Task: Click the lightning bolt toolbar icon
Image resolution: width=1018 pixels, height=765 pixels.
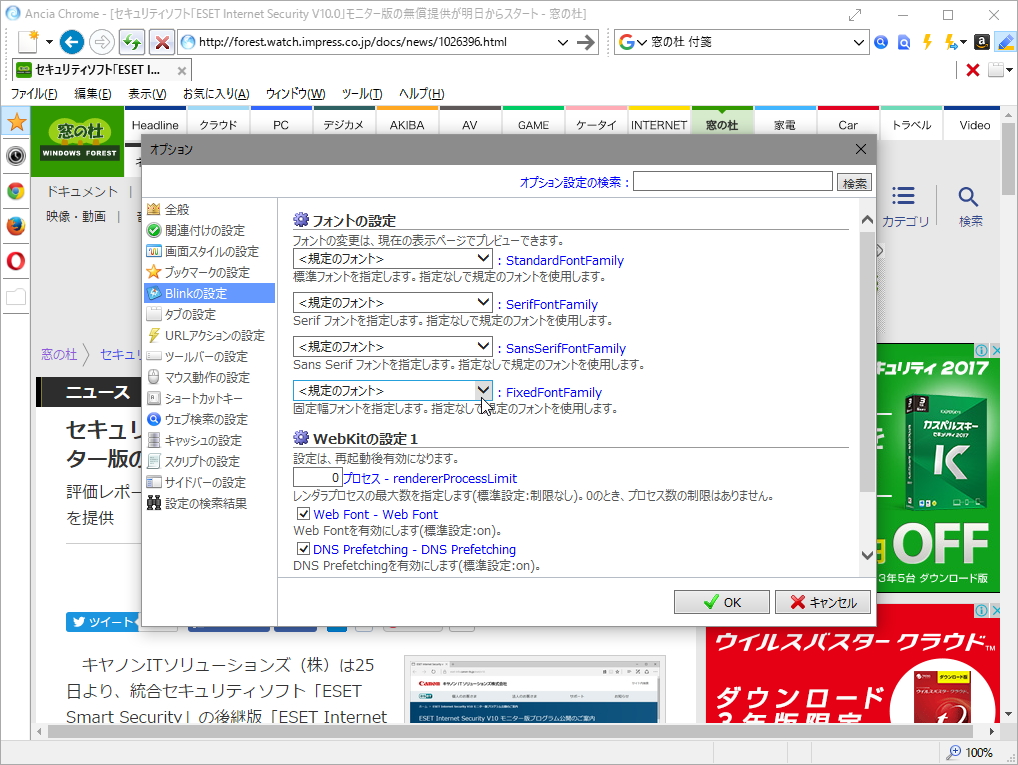Action: point(926,43)
